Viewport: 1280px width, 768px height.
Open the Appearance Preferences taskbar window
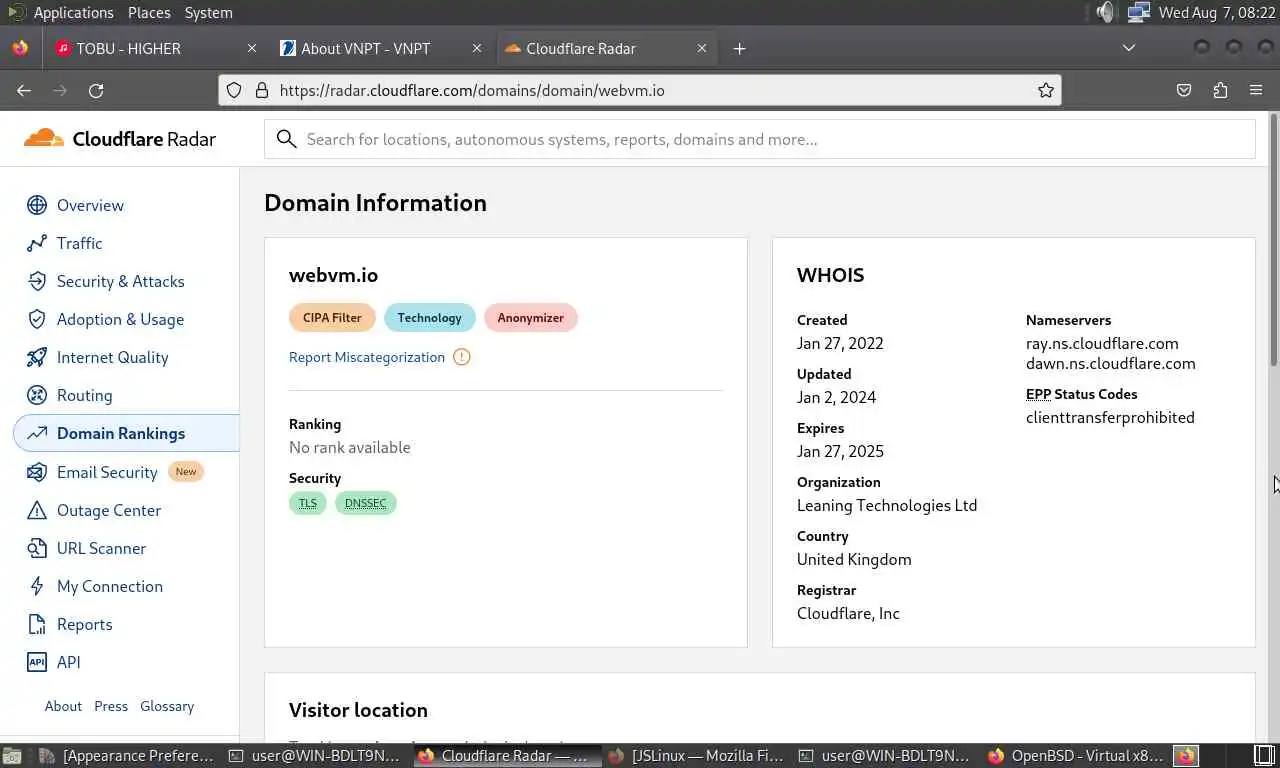[x=129, y=756]
